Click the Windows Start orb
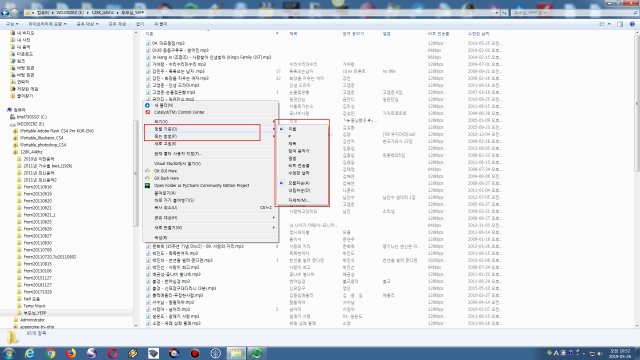 [x=9, y=353]
